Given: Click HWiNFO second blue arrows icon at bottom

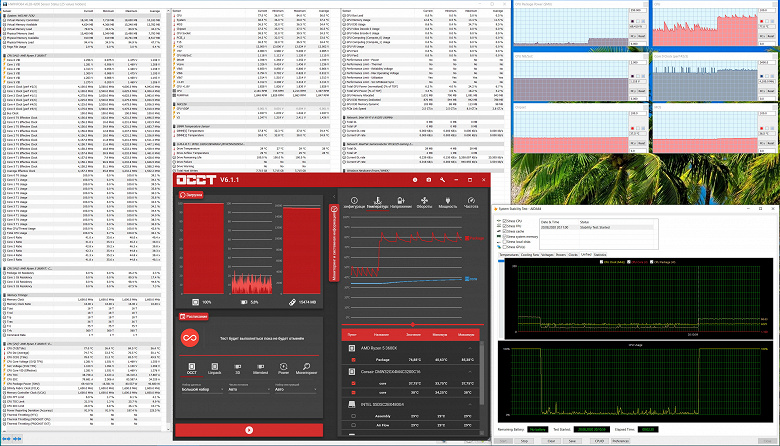Looking at the screenshot, I should [17, 439].
